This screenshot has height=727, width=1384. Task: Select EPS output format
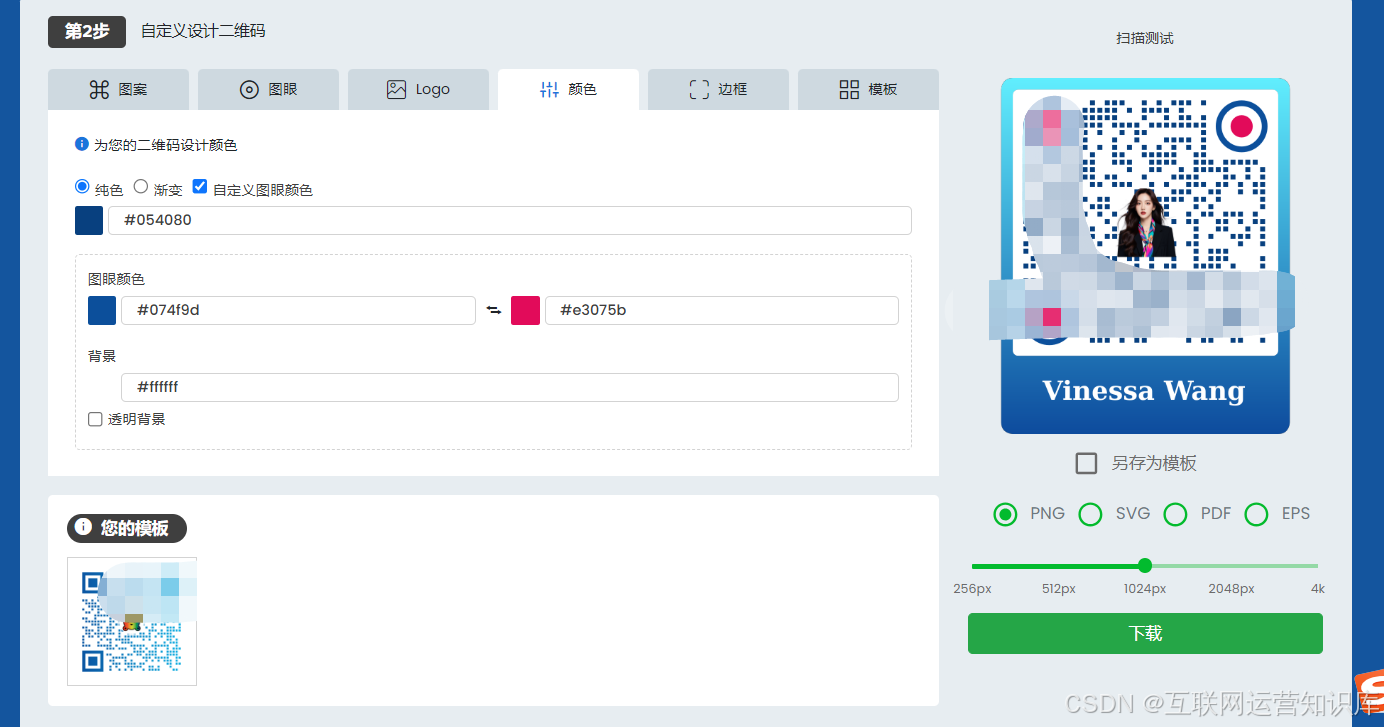1256,514
